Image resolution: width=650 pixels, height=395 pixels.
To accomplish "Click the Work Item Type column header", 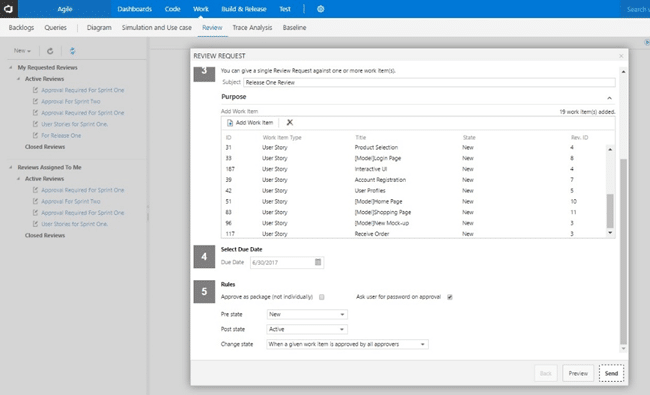I will (282, 138).
